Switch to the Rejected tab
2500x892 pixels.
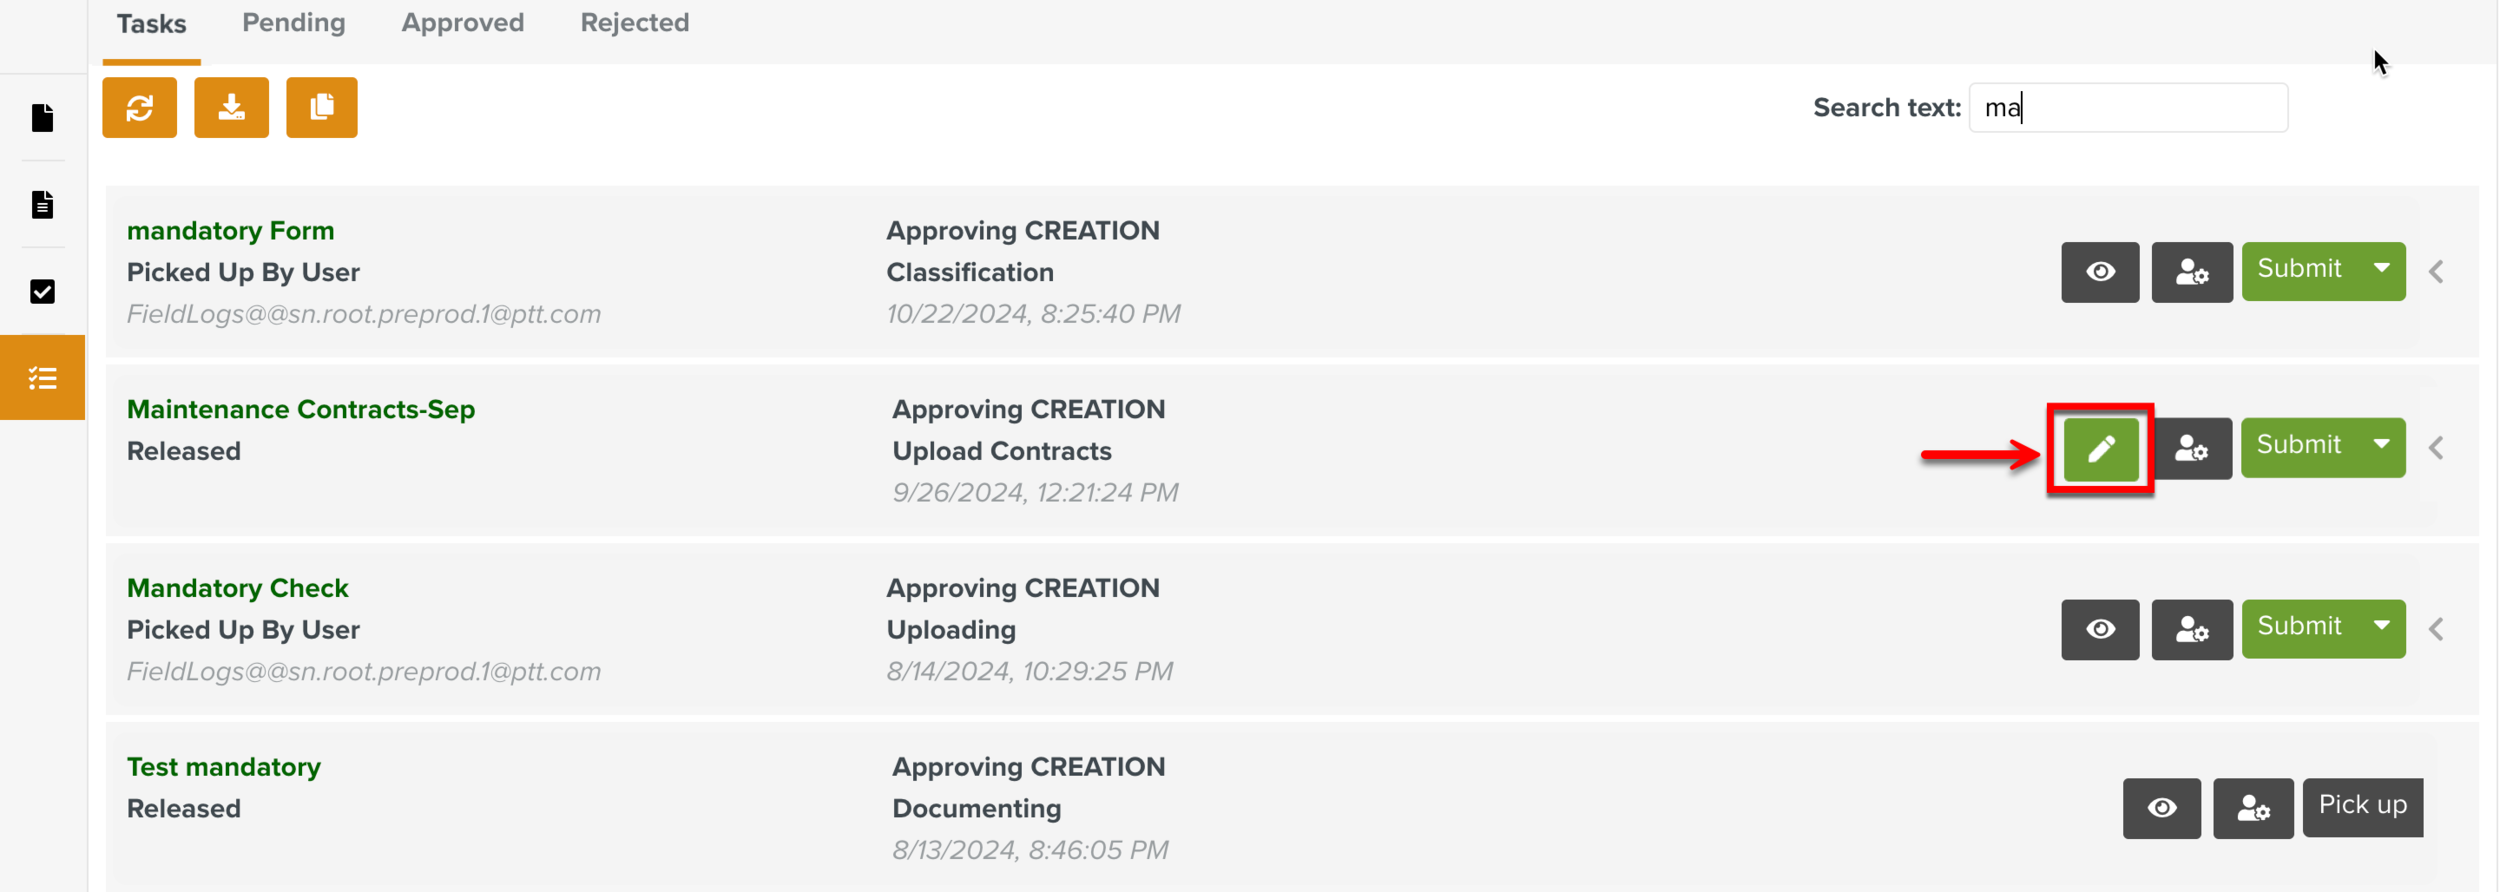point(634,23)
